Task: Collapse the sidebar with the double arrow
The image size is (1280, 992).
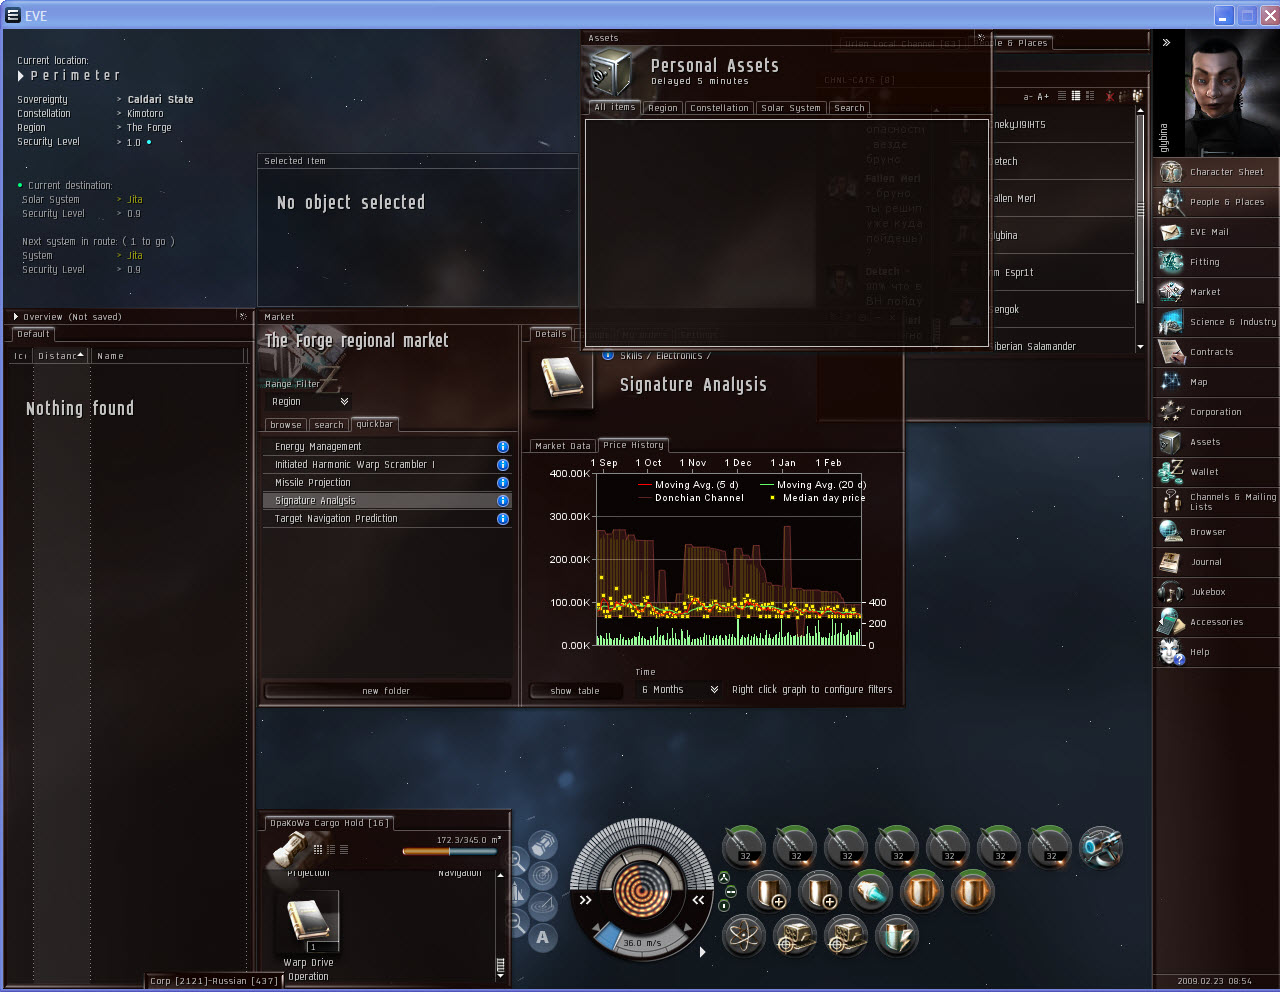Action: [x=1166, y=43]
